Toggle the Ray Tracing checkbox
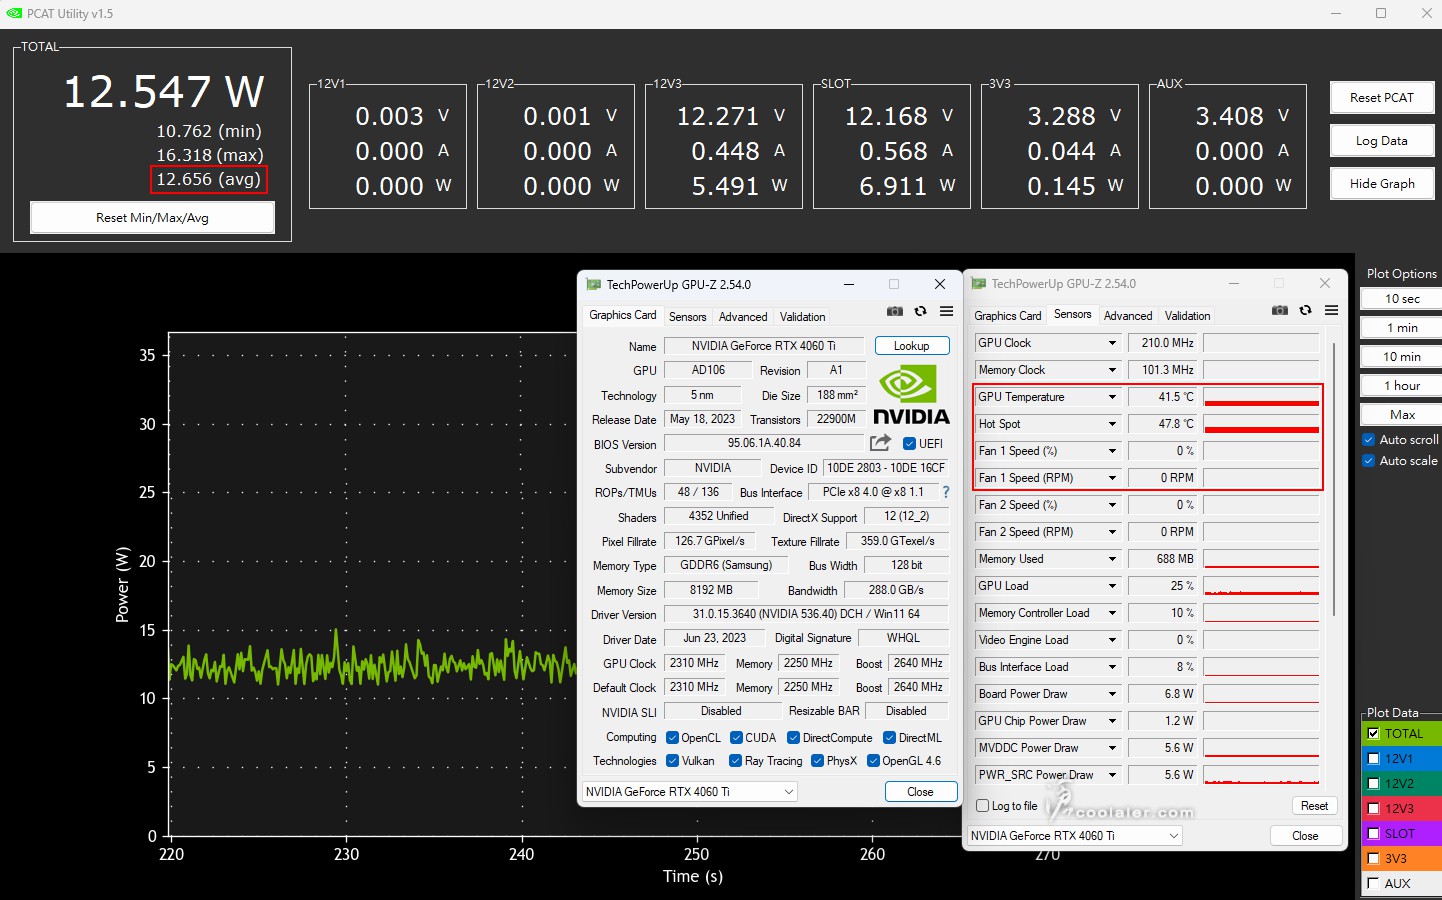 [736, 761]
